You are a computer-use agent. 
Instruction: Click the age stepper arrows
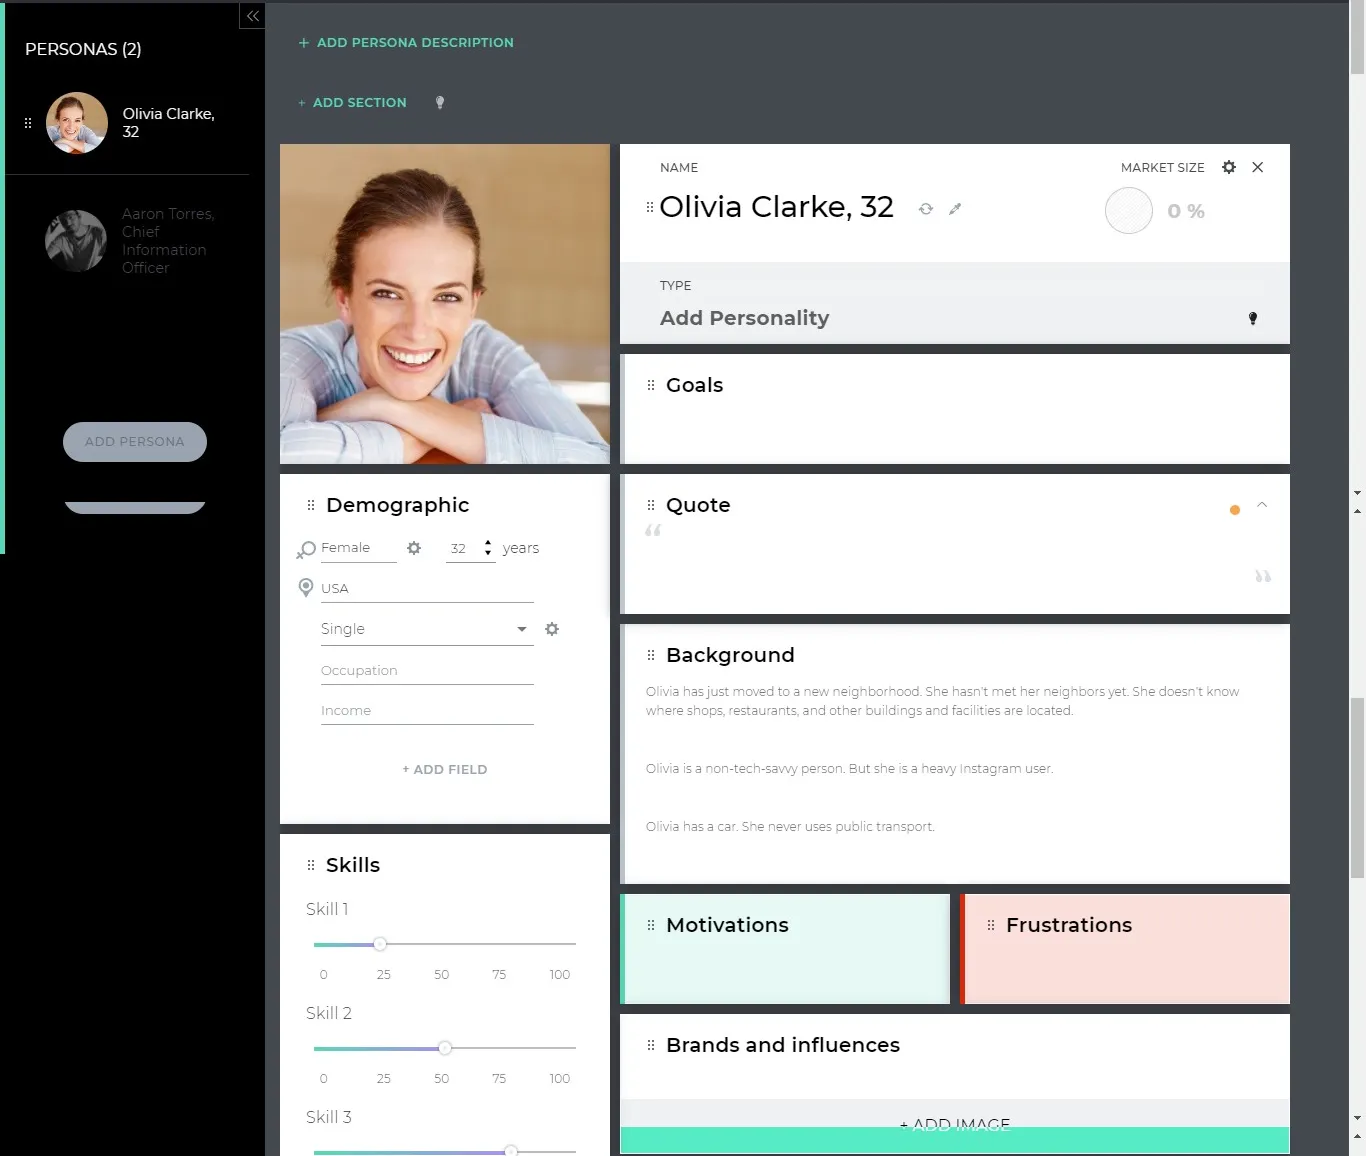click(x=488, y=548)
